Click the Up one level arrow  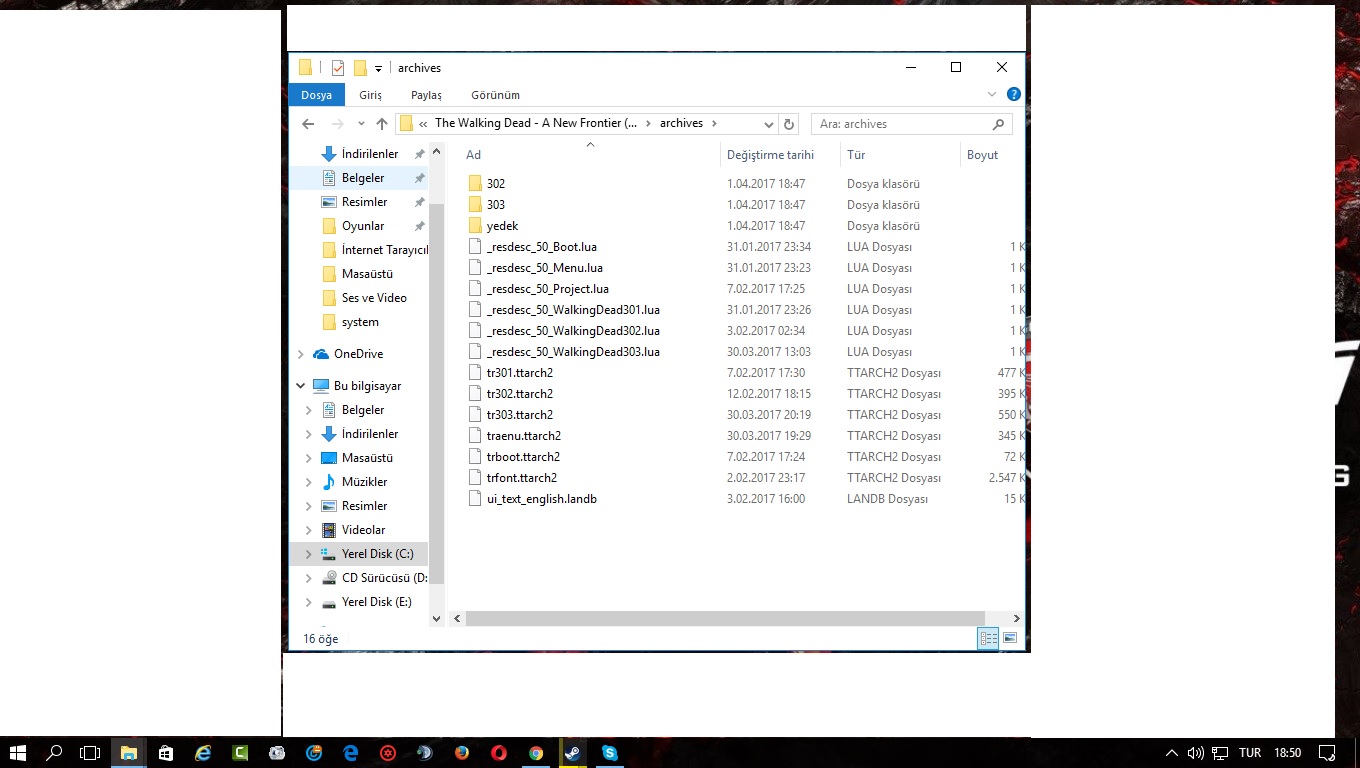[381, 124]
